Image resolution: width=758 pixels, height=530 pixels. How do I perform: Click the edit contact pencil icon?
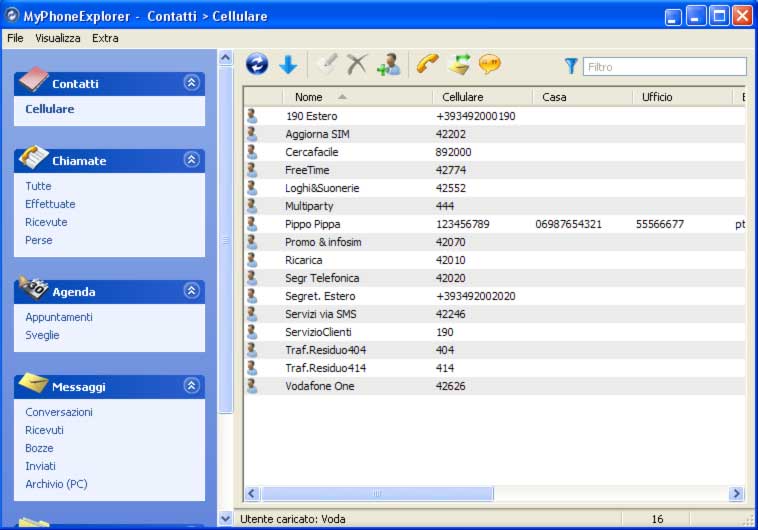[x=326, y=65]
